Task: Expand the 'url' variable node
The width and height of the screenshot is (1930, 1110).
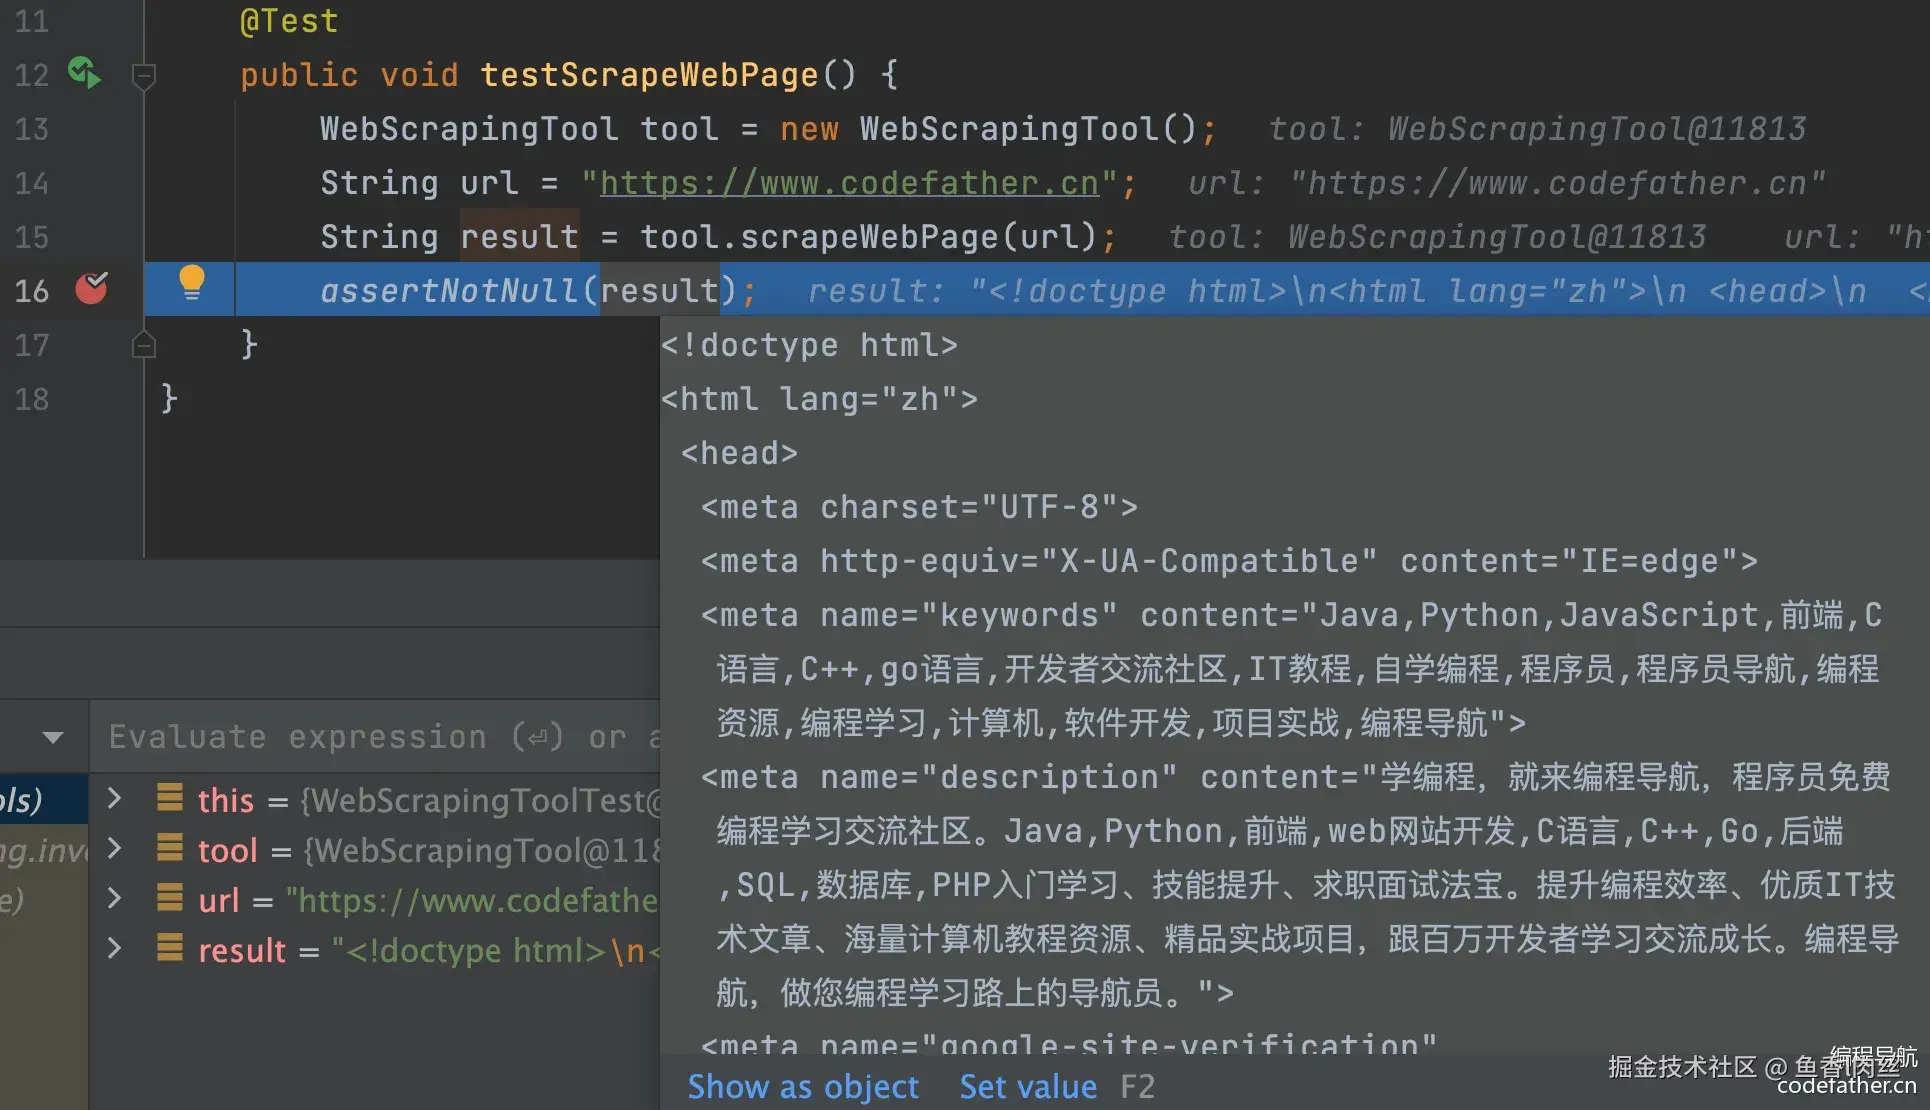Action: coord(115,898)
